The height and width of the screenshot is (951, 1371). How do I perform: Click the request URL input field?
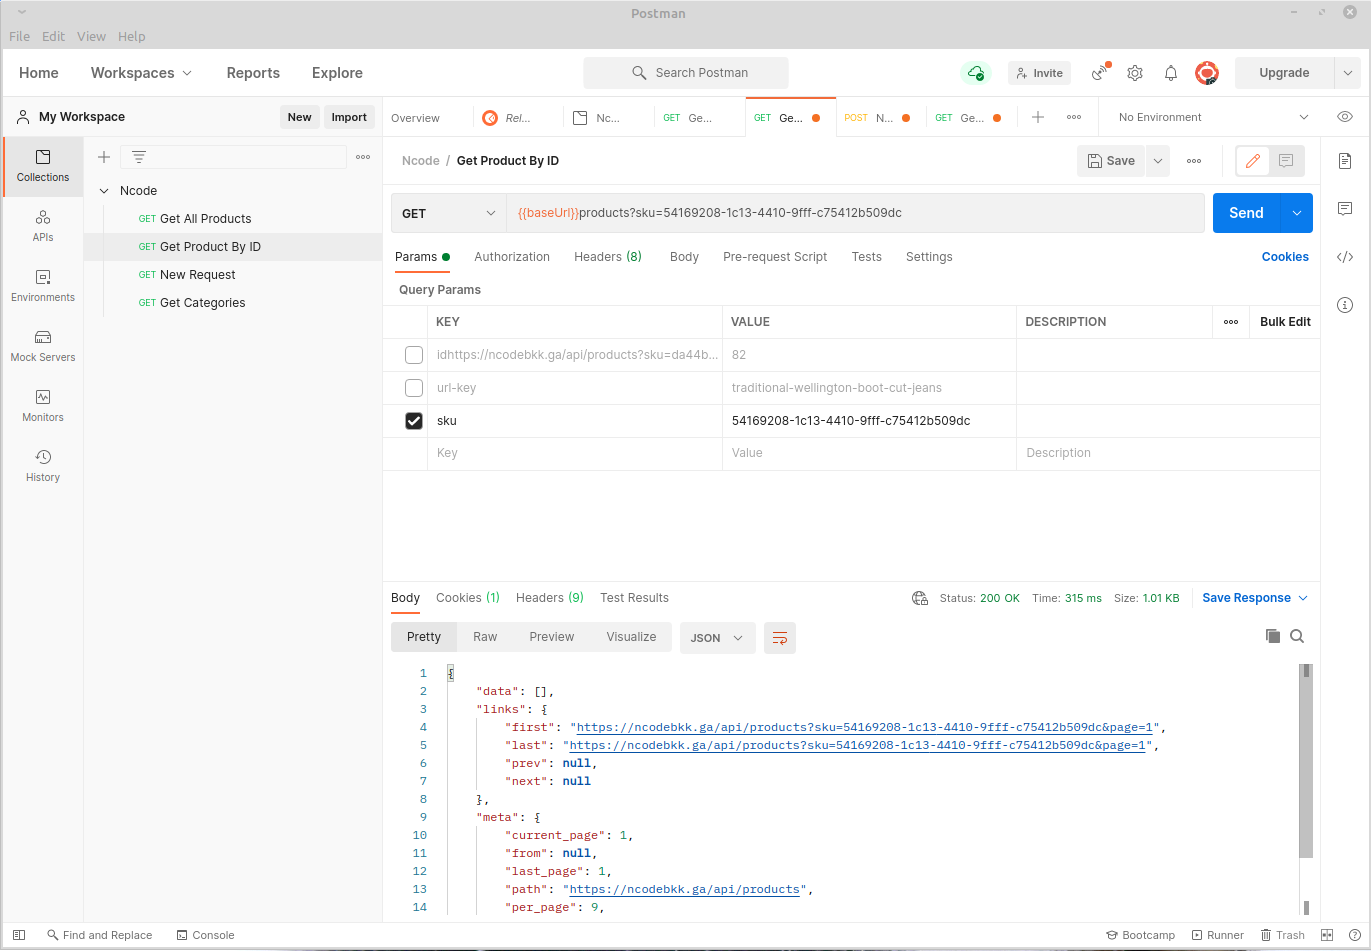[855, 213]
